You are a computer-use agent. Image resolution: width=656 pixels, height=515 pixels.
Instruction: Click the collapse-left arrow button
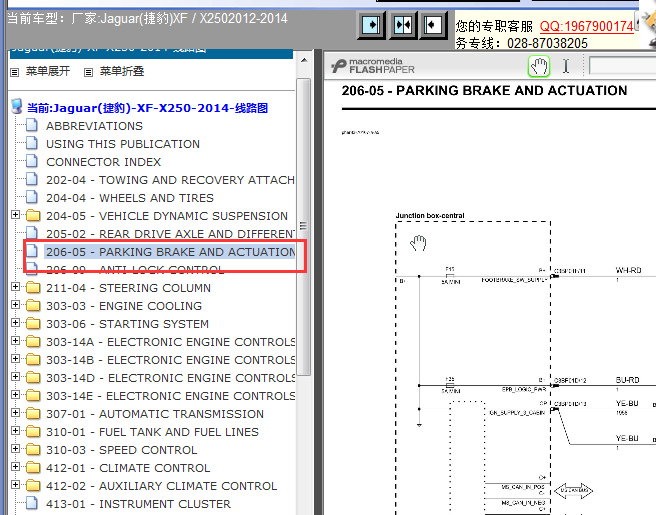[x=433, y=26]
